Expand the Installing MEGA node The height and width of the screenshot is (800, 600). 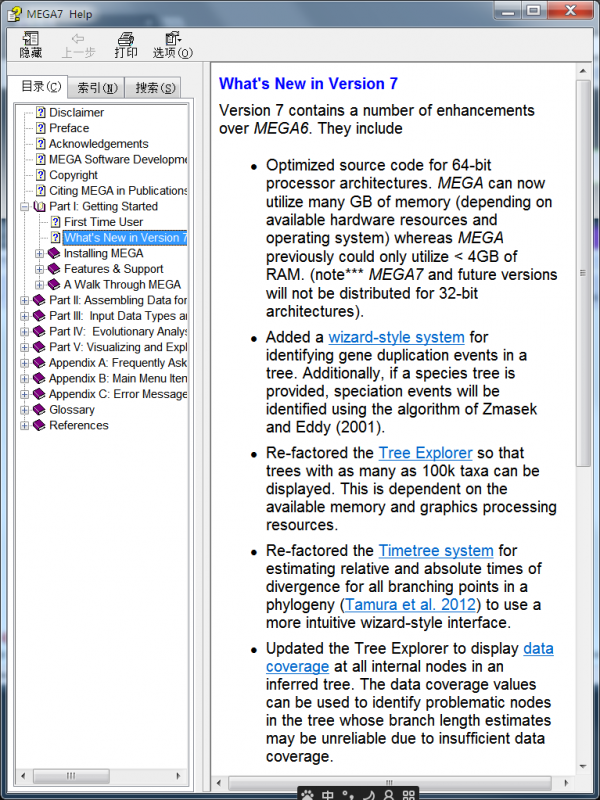pos(39,254)
